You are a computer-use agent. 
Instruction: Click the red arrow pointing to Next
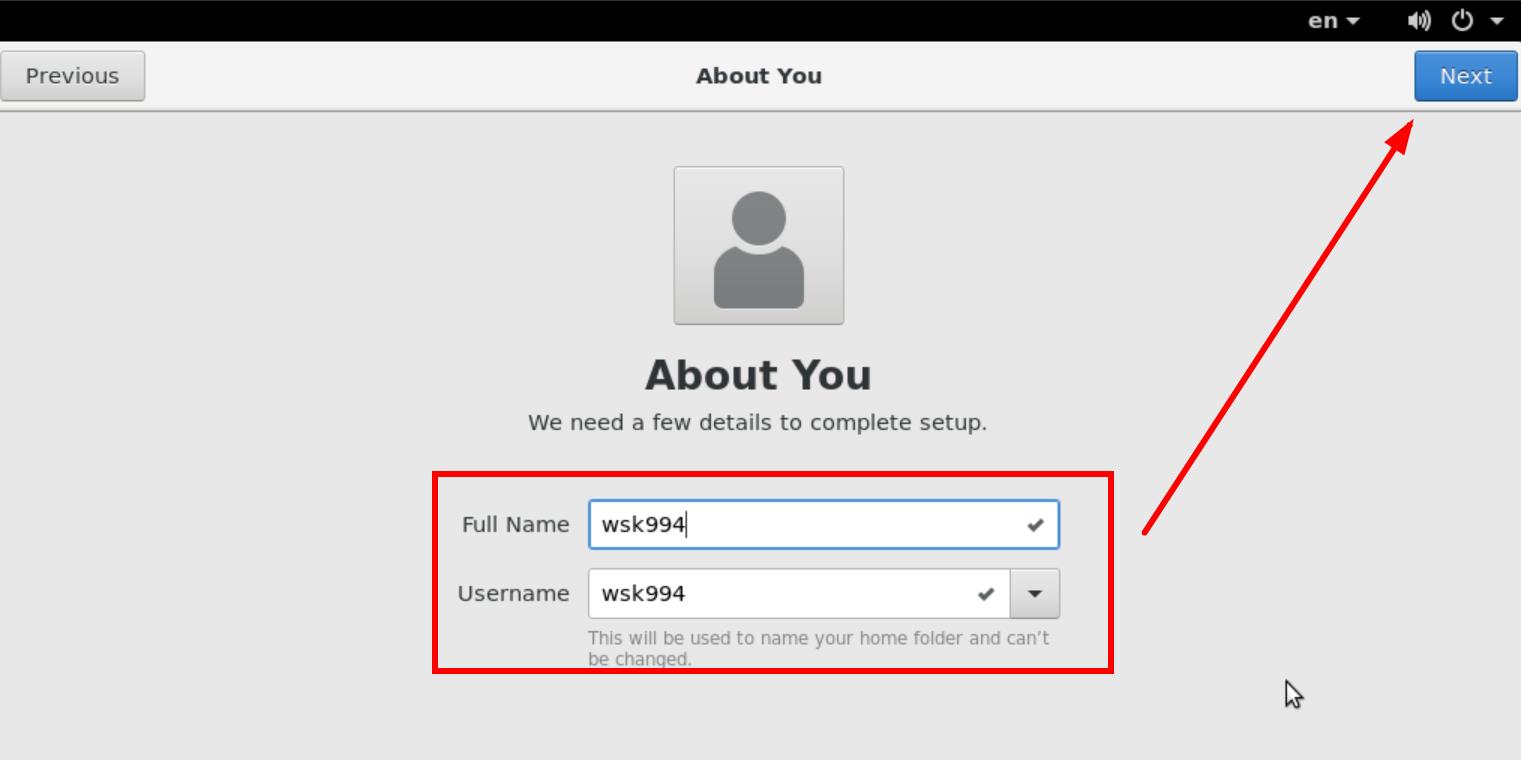pos(1277,327)
